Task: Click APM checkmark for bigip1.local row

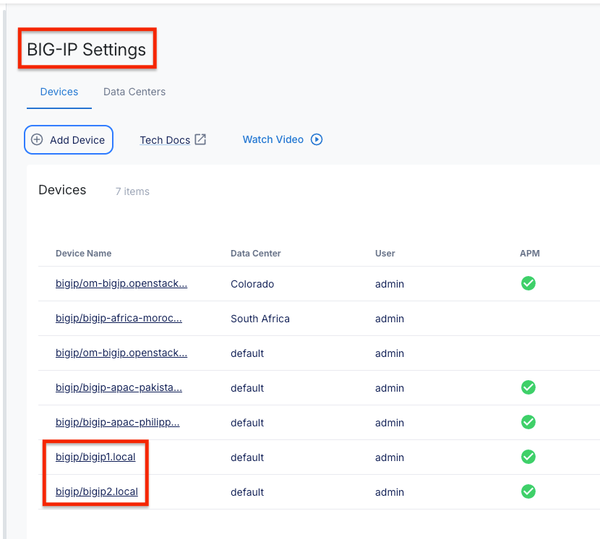Action: pyautogui.click(x=528, y=457)
